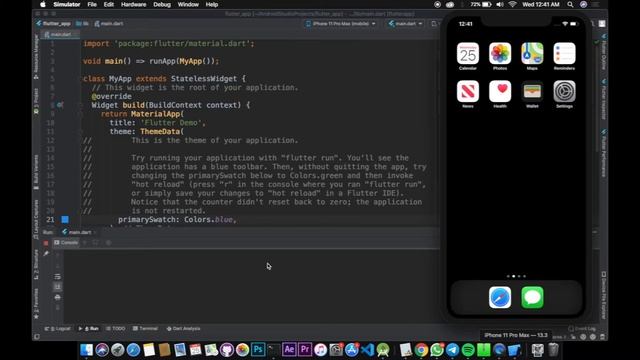Open the Simulator menu in the menu bar

(67, 4)
